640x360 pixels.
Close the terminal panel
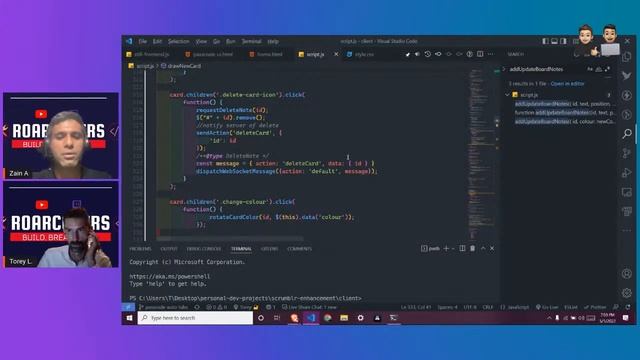pos(492,248)
